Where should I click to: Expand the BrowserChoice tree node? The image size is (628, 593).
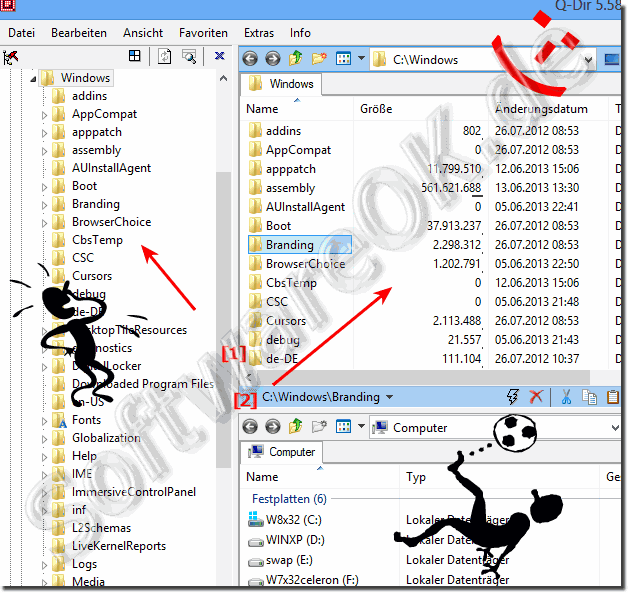44,223
